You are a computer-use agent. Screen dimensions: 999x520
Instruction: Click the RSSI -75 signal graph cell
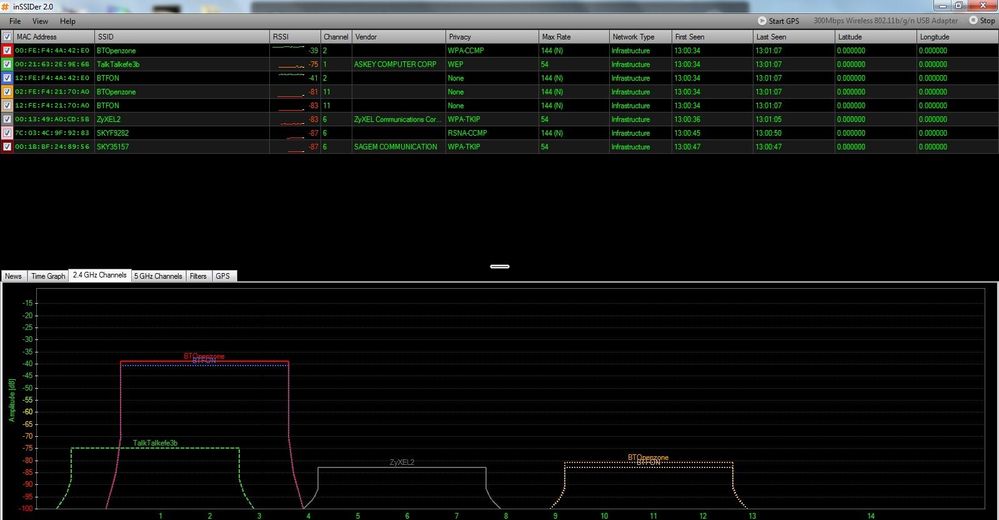(294, 64)
